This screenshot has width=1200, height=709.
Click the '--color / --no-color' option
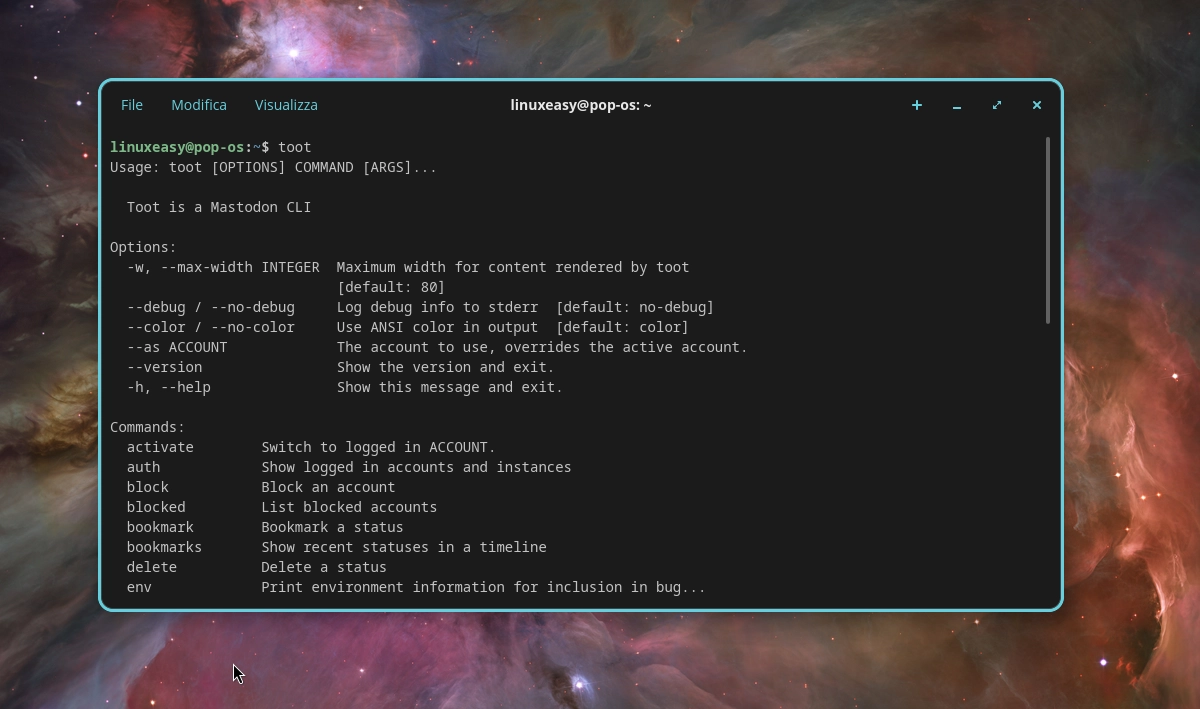tap(211, 327)
